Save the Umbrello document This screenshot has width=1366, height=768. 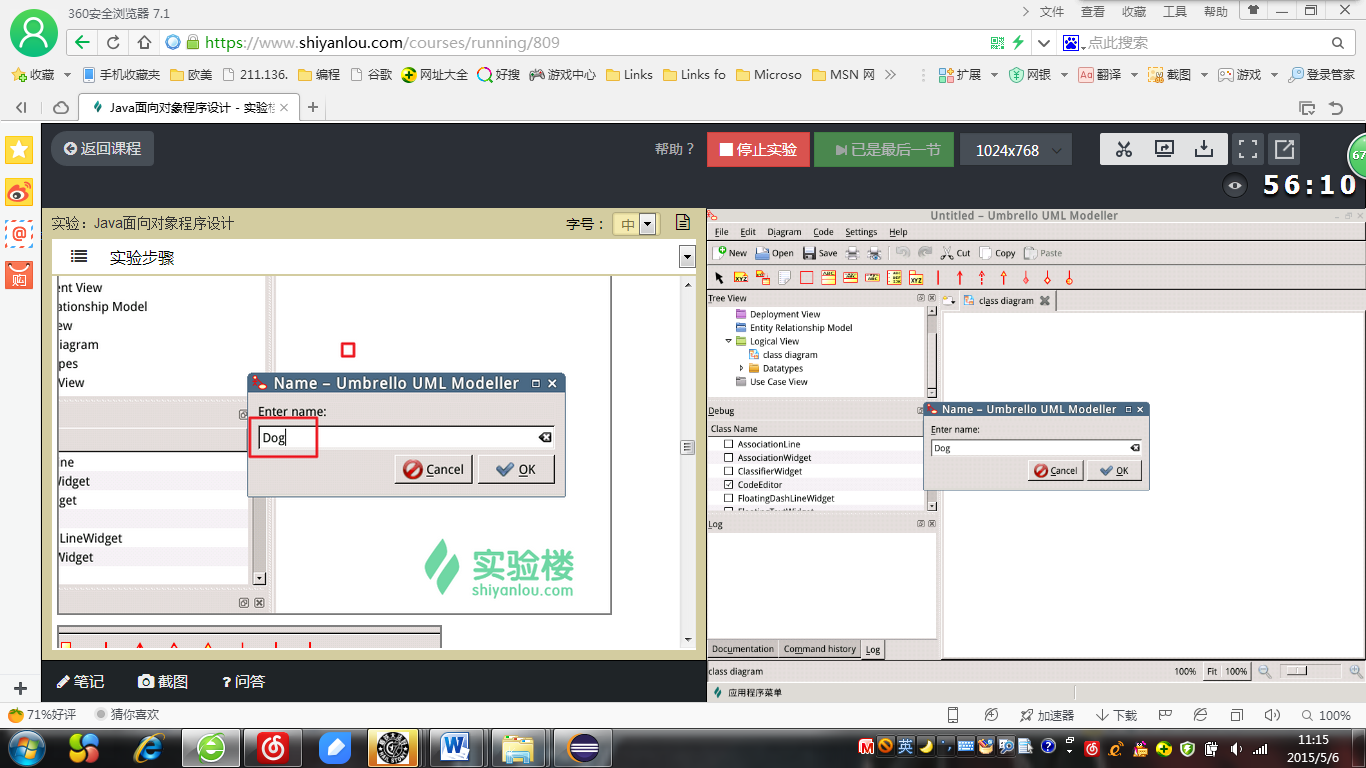pos(820,253)
